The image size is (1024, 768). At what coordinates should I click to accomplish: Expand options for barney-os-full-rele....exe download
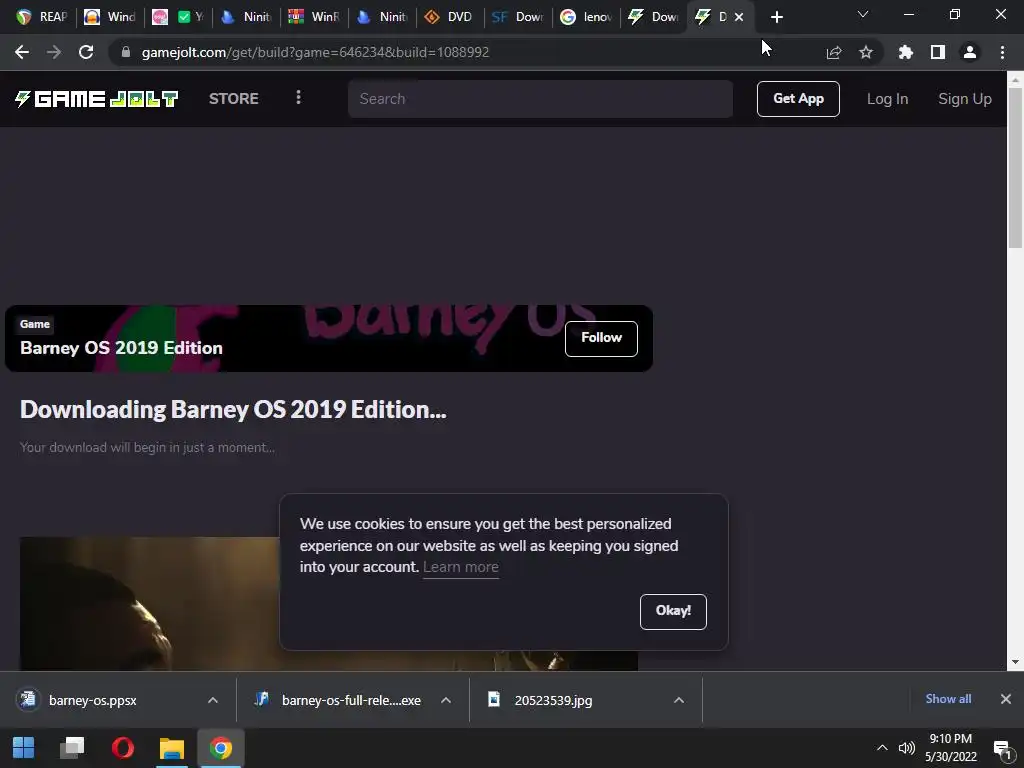446,700
